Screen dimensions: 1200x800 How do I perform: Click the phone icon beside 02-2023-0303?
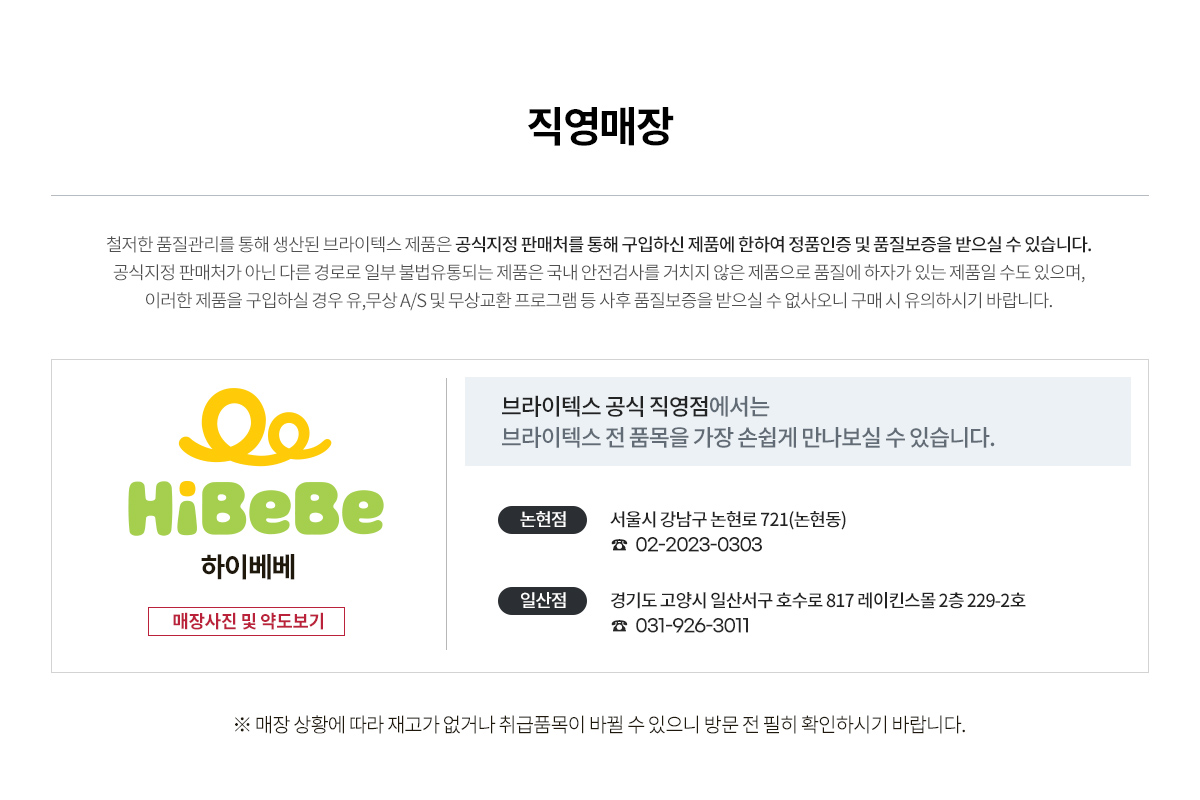tap(619, 545)
